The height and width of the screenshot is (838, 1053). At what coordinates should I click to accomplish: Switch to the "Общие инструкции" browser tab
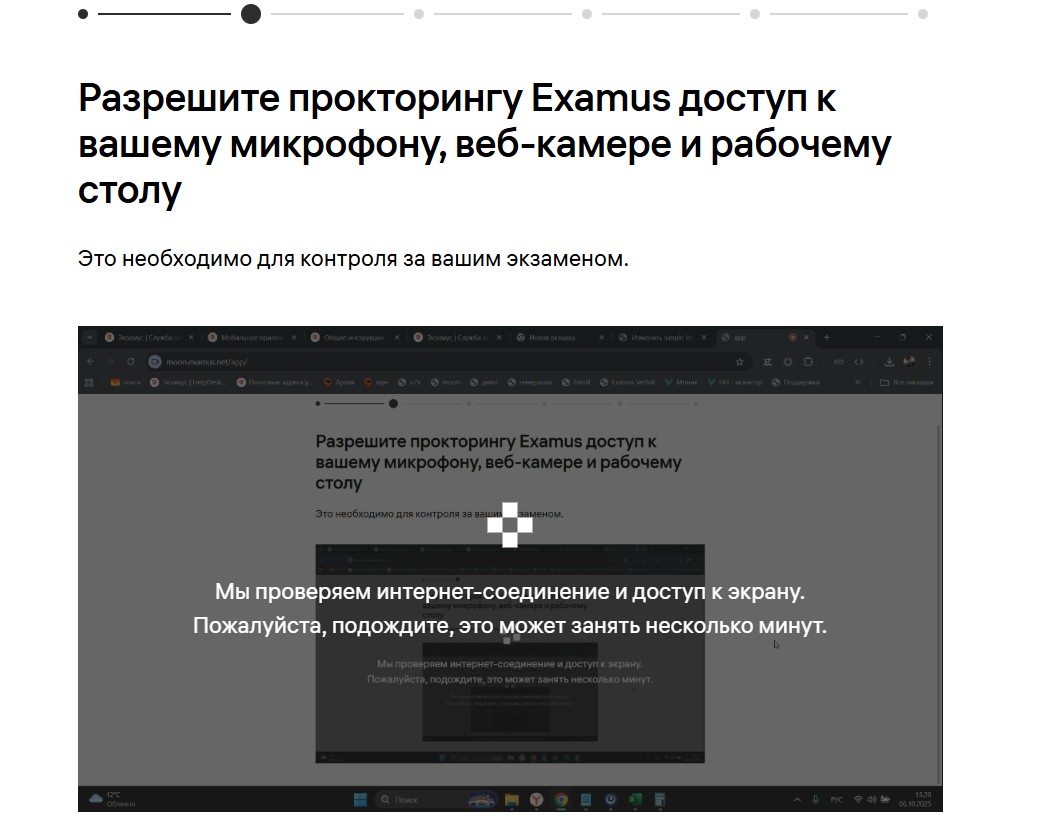[x=348, y=338]
